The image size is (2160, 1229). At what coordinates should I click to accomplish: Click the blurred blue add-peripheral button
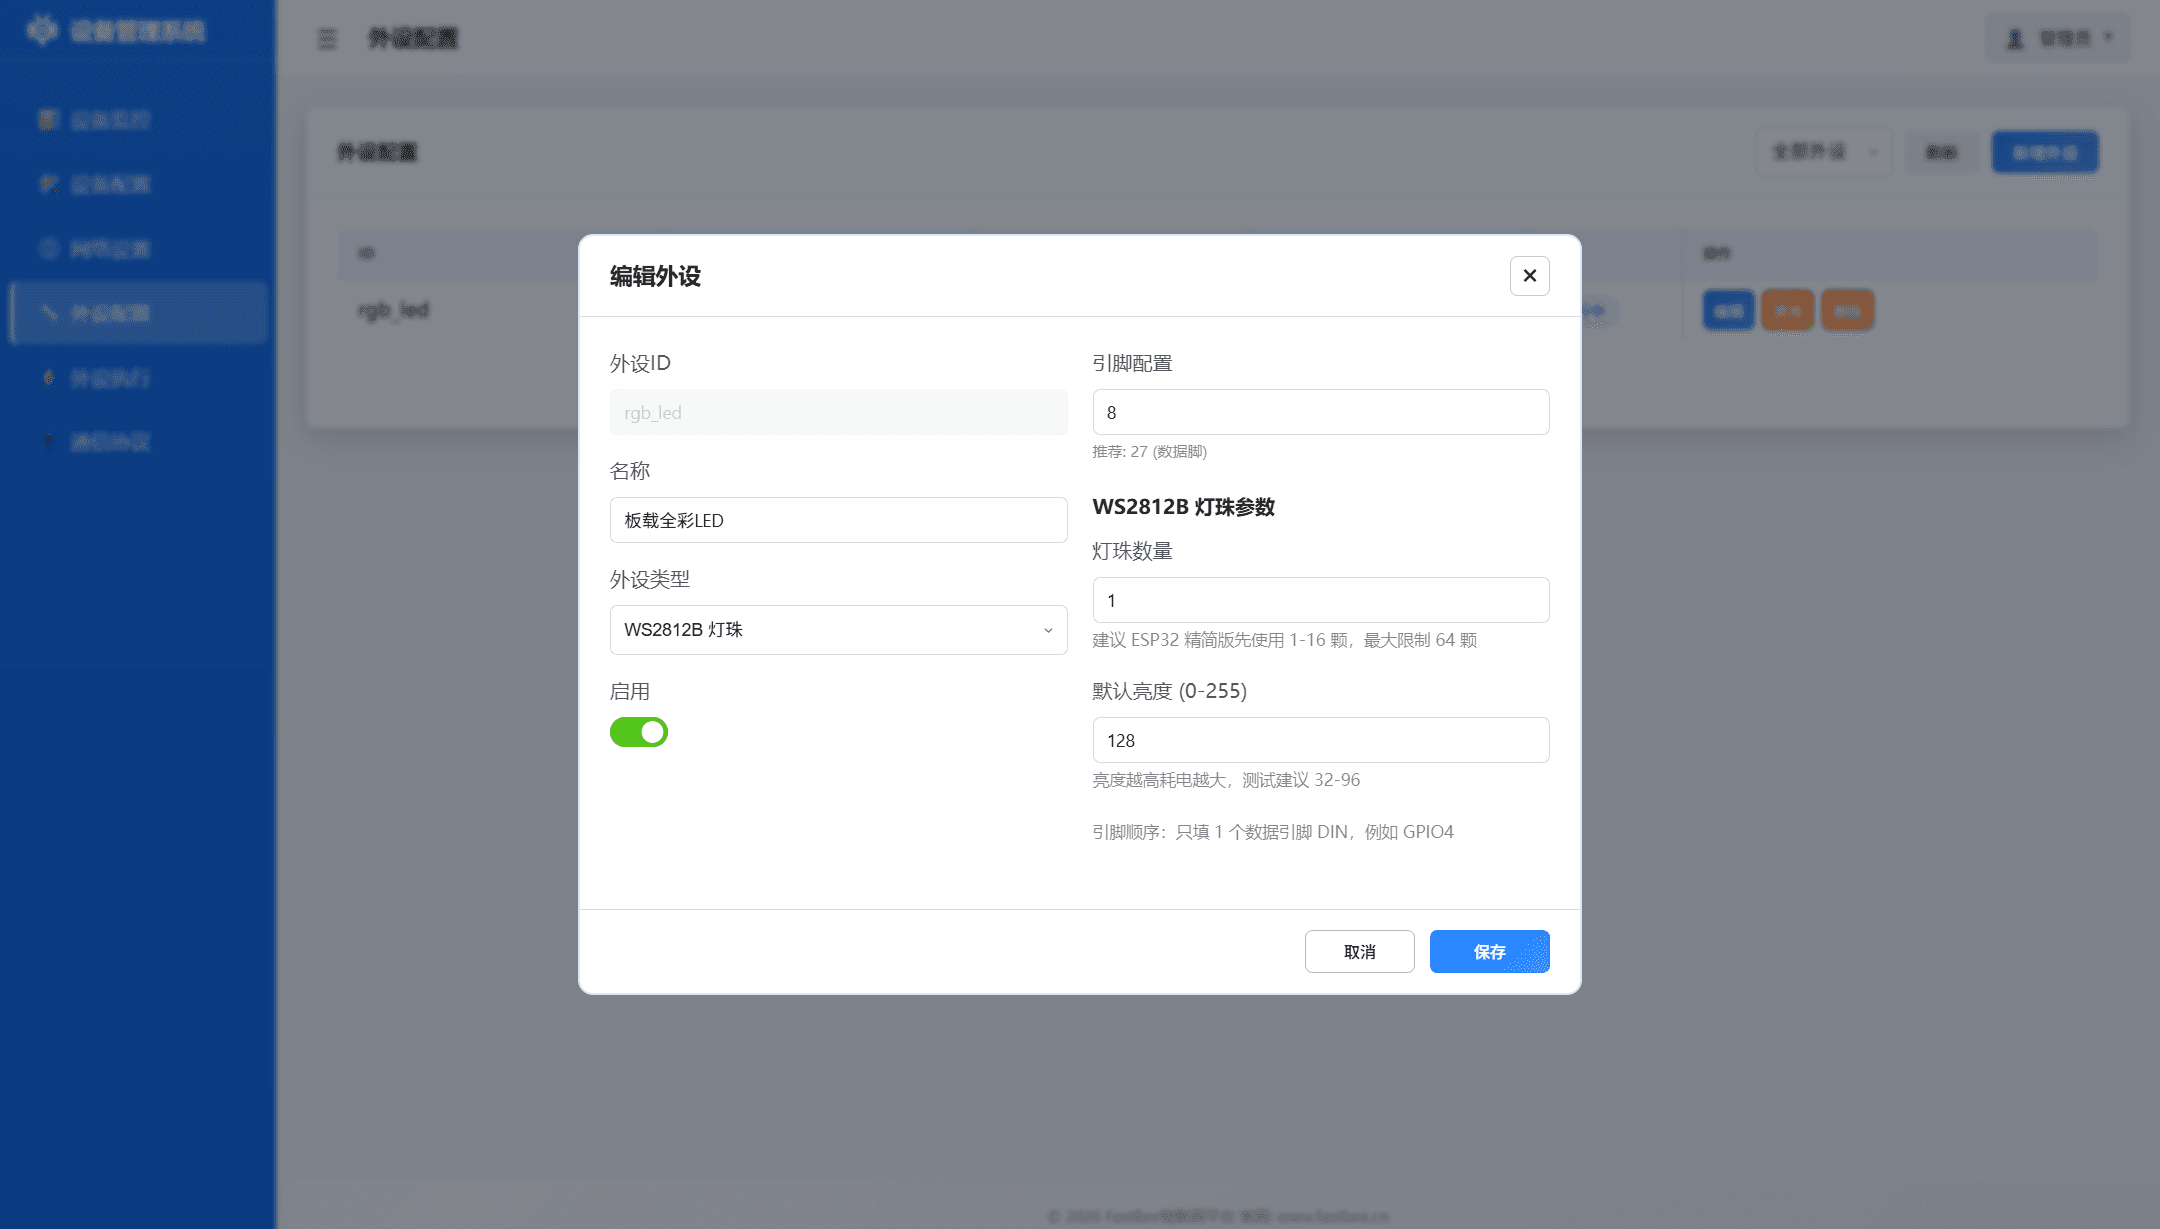pos(2044,152)
